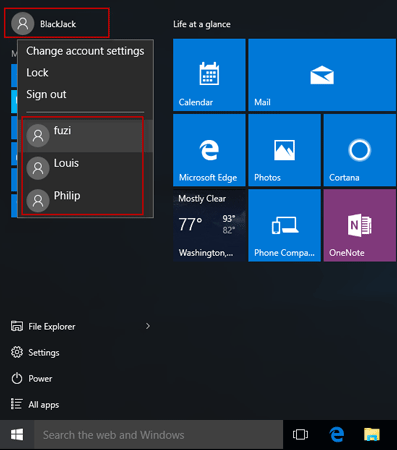This screenshot has height=450, width=397.
Task: Click the BlackJack user account avatar
Action: (23, 24)
